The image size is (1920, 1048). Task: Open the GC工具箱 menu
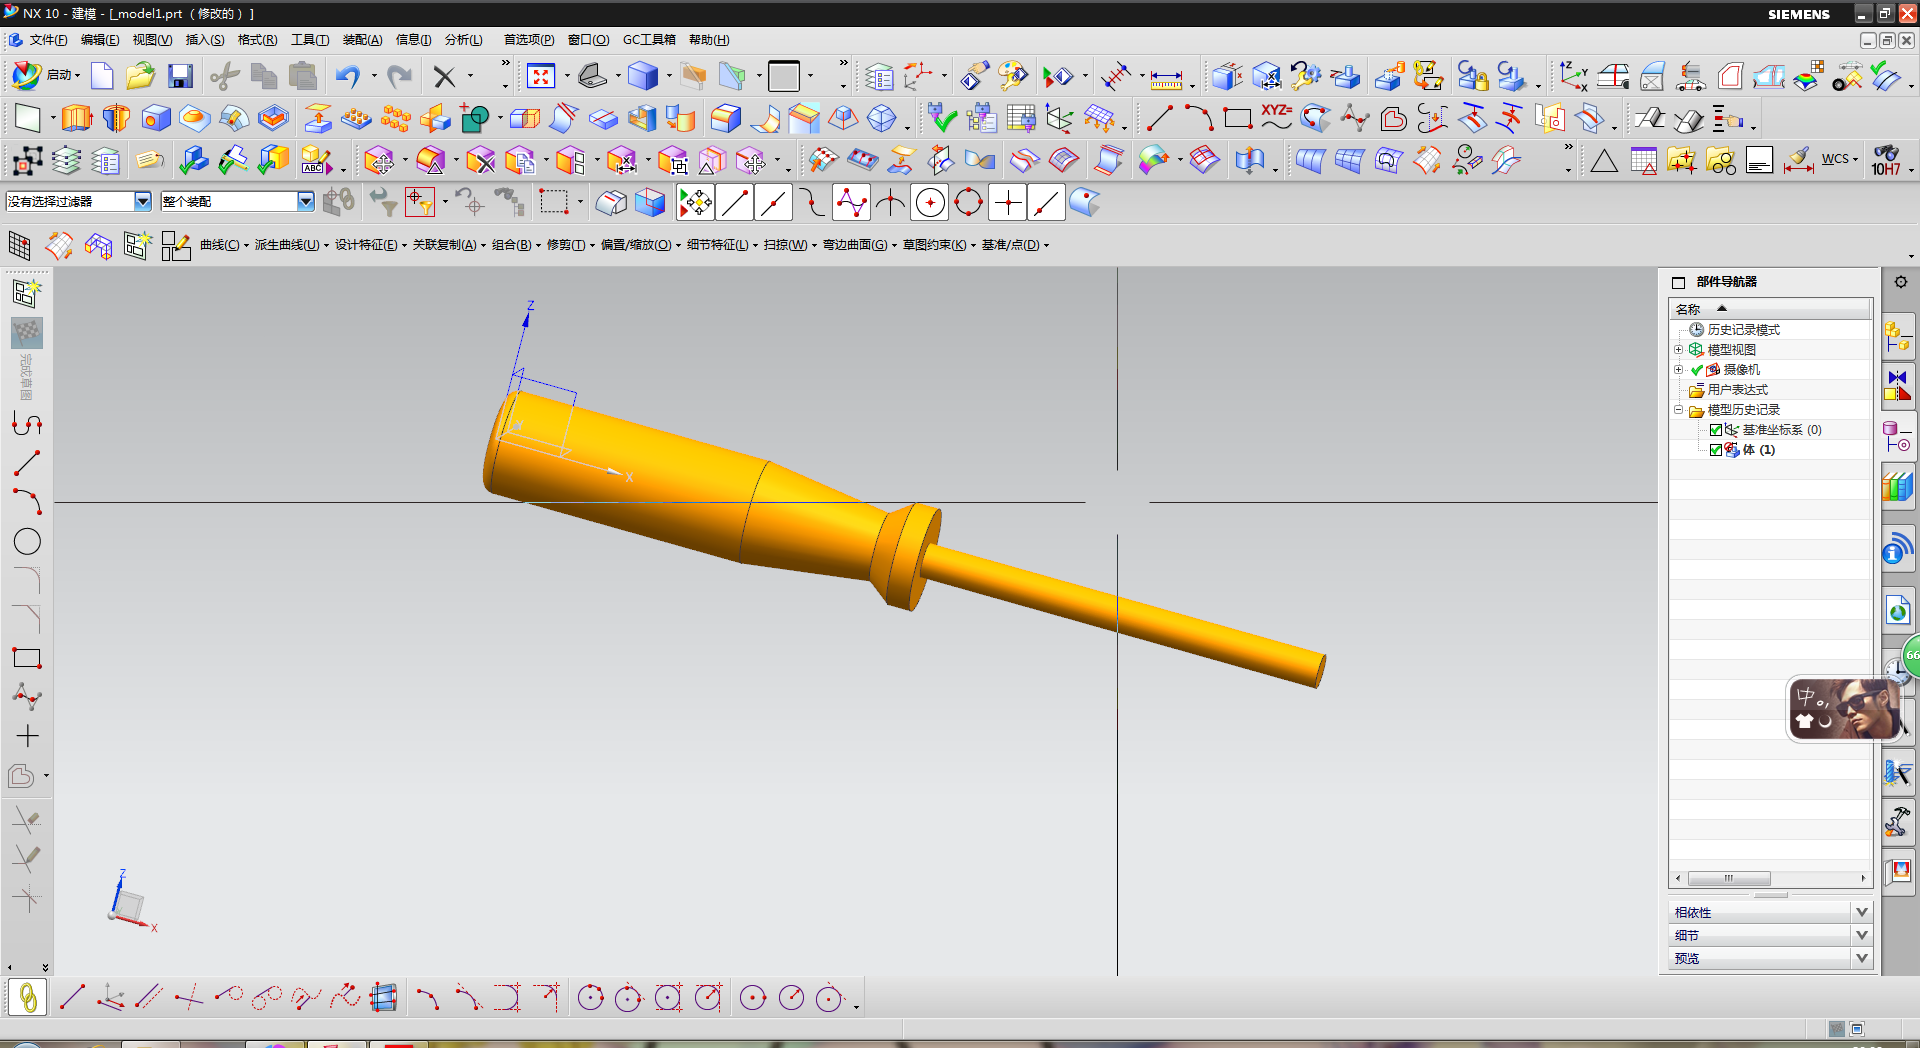(x=649, y=40)
